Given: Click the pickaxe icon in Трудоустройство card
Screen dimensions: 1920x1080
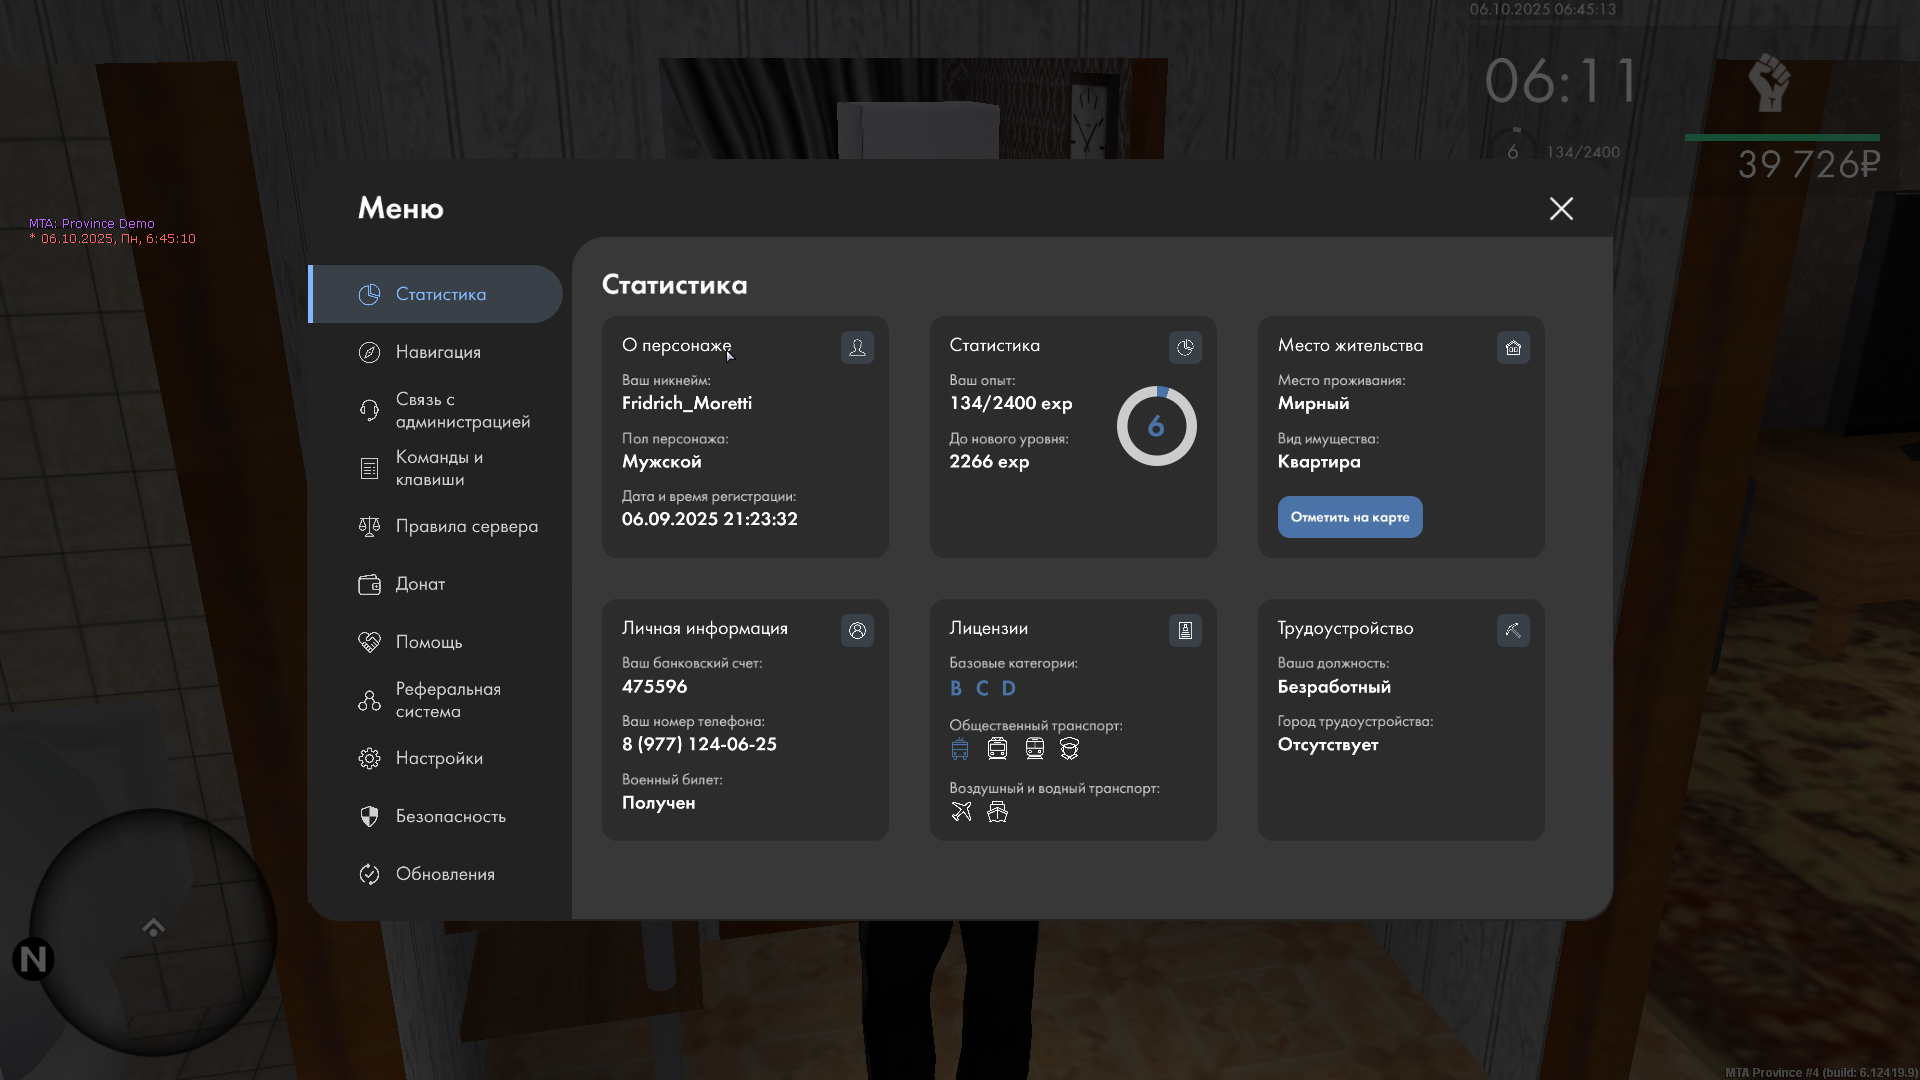Looking at the screenshot, I should pyautogui.click(x=1513, y=630).
